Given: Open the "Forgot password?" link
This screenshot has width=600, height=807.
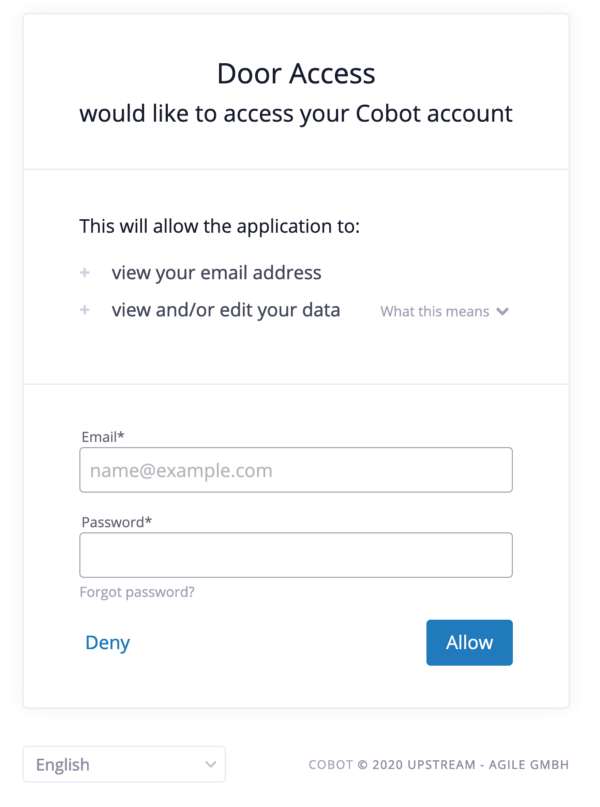Looking at the screenshot, I should click(x=137, y=592).
